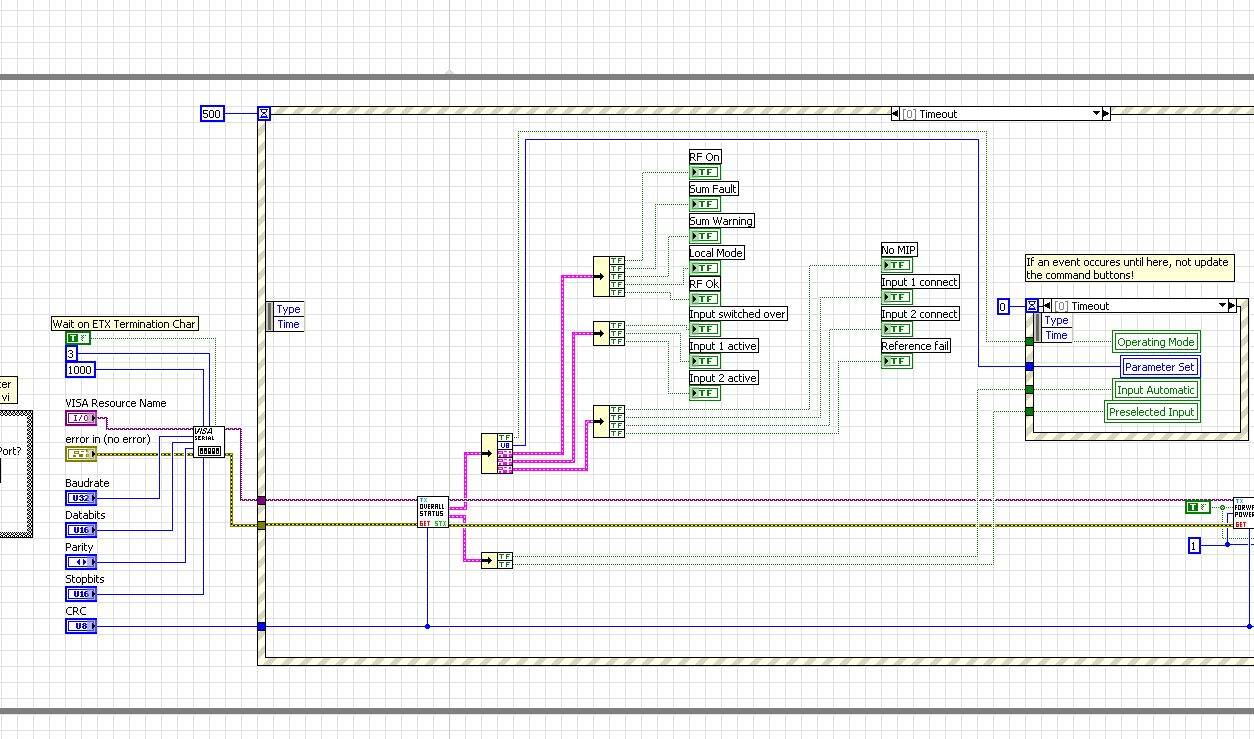
Task: Click the No MIP boolean terminal
Action: (896, 265)
